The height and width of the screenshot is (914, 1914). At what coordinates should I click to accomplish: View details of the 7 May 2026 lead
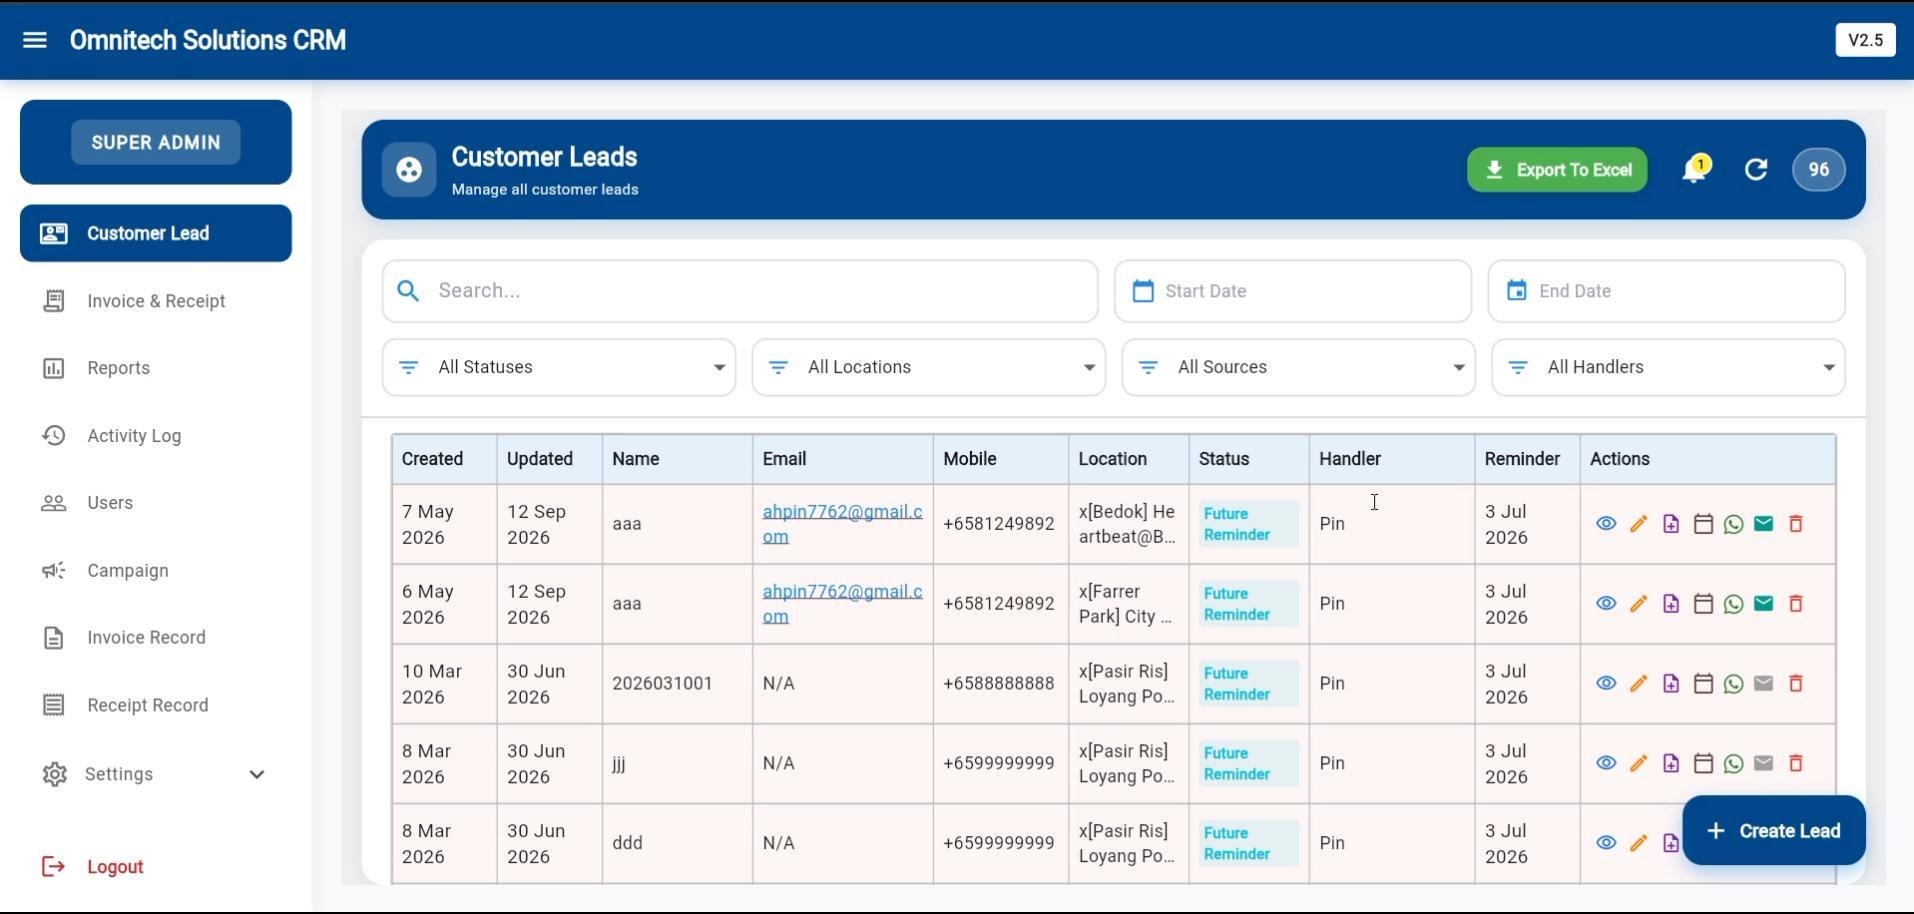point(1606,524)
